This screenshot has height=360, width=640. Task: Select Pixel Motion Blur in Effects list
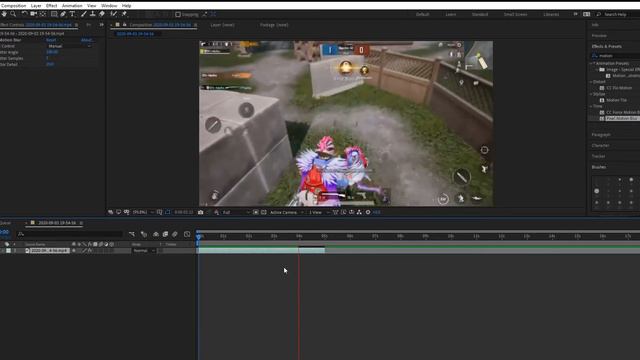[x=622, y=118]
